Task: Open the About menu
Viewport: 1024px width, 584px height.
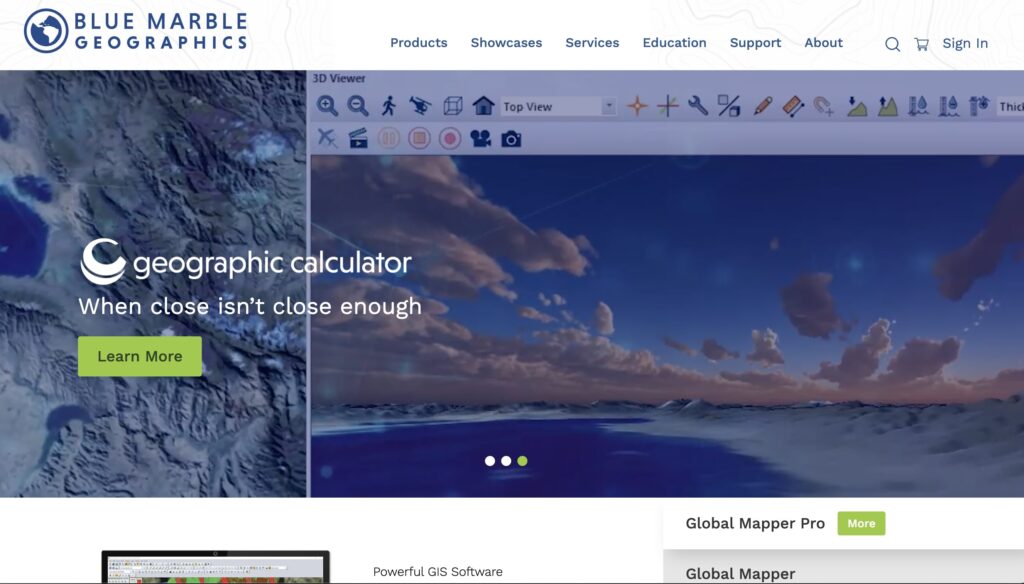Action: pyautogui.click(x=824, y=42)
